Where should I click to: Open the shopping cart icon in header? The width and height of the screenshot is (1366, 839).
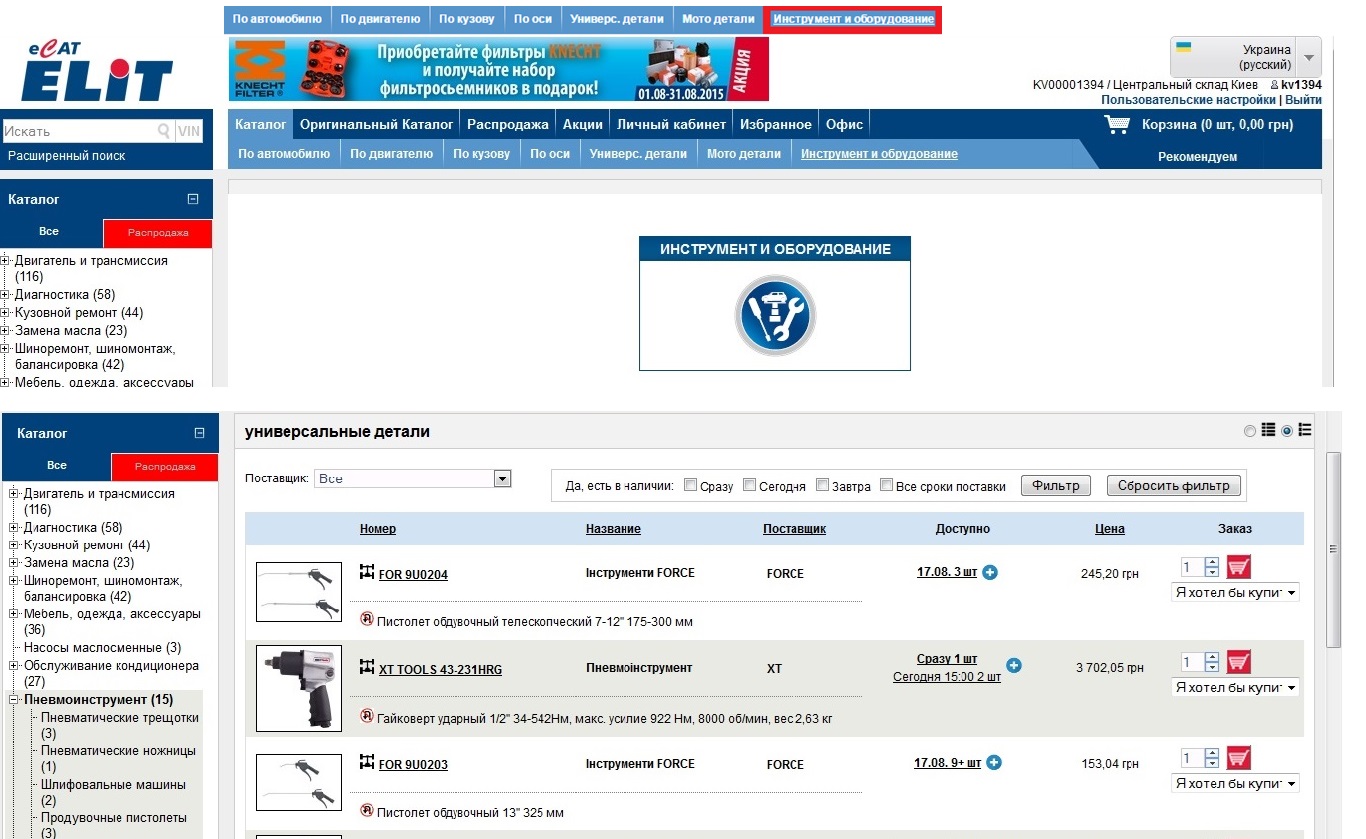(1116, 125)
